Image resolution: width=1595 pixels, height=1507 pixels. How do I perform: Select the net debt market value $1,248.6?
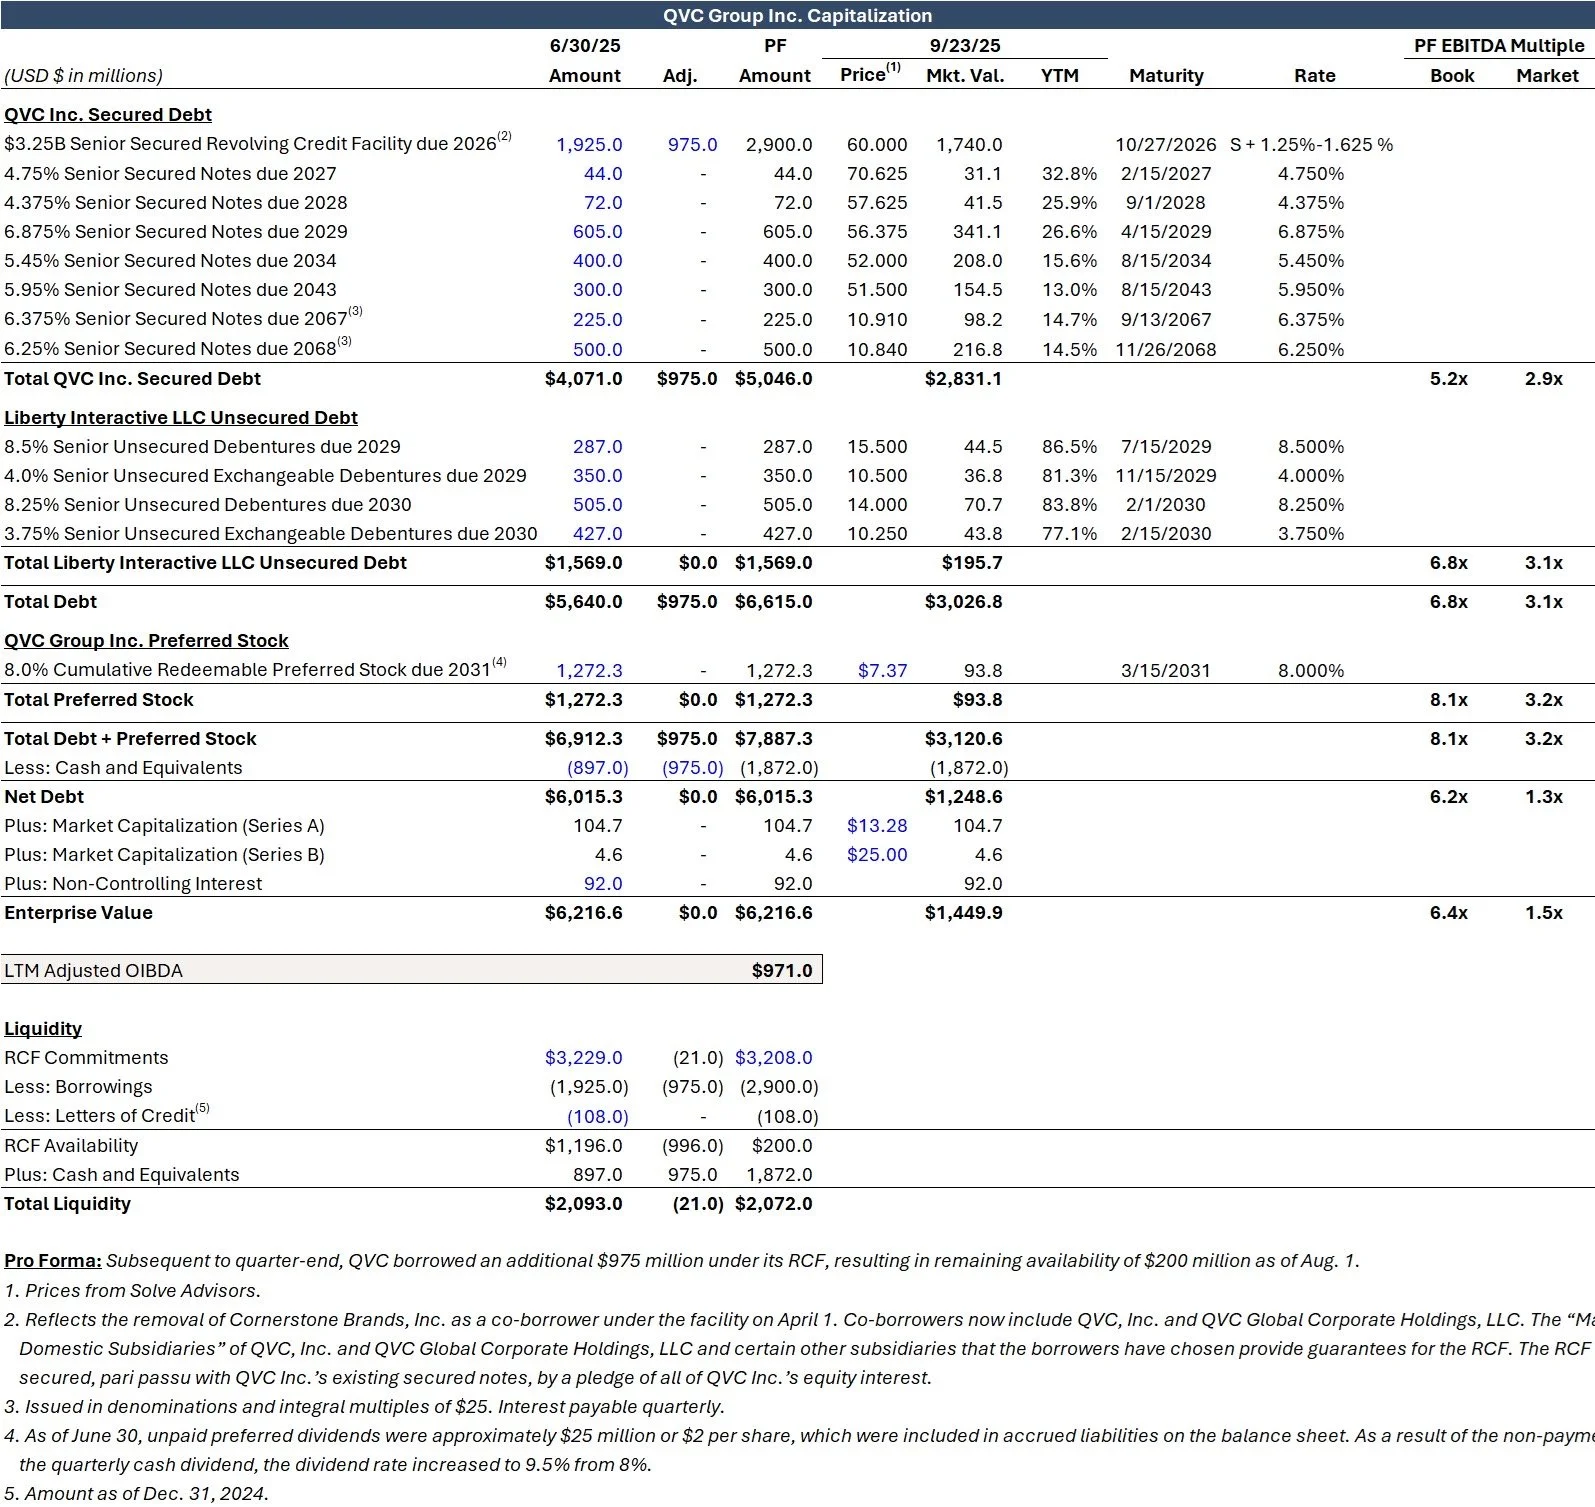point(963,796)
